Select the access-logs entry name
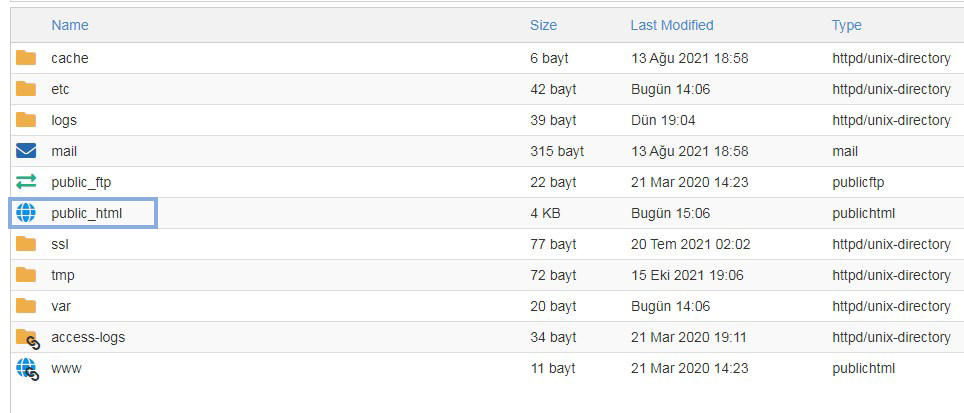The height and width of the screenshot is (413, 964). (88, 337)
